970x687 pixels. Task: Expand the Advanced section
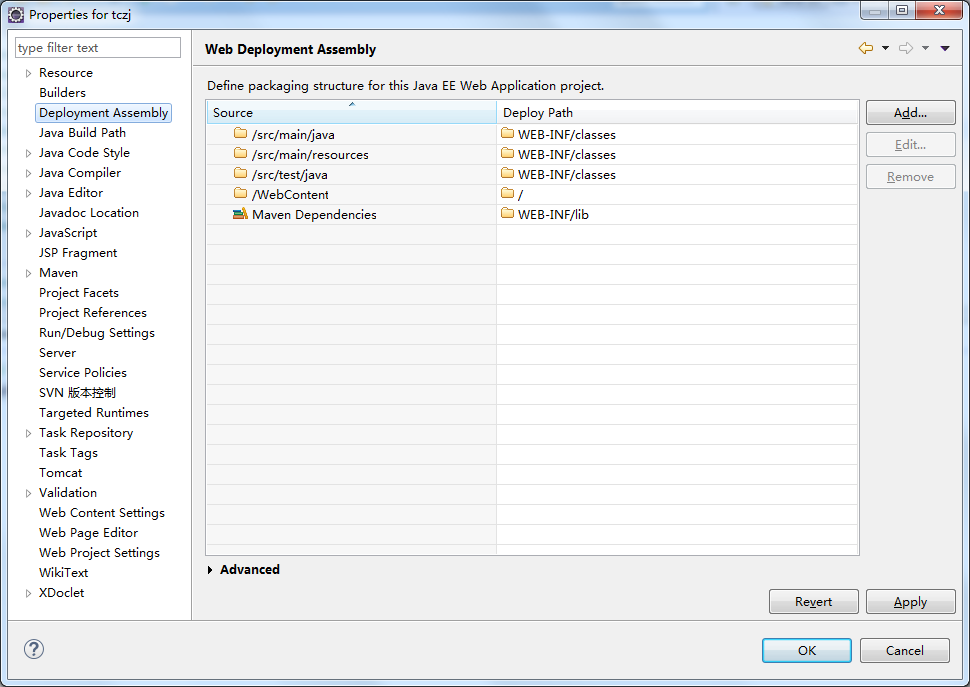(210, 570)
